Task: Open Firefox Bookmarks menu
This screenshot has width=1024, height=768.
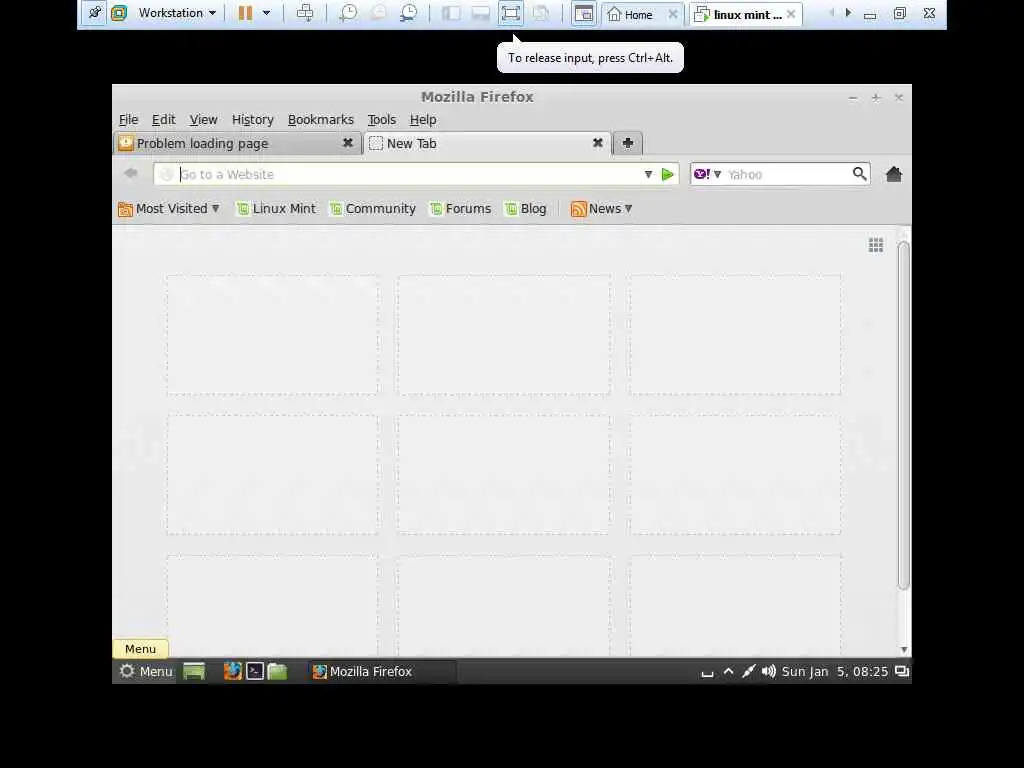Action: click(x=321, y=120)
